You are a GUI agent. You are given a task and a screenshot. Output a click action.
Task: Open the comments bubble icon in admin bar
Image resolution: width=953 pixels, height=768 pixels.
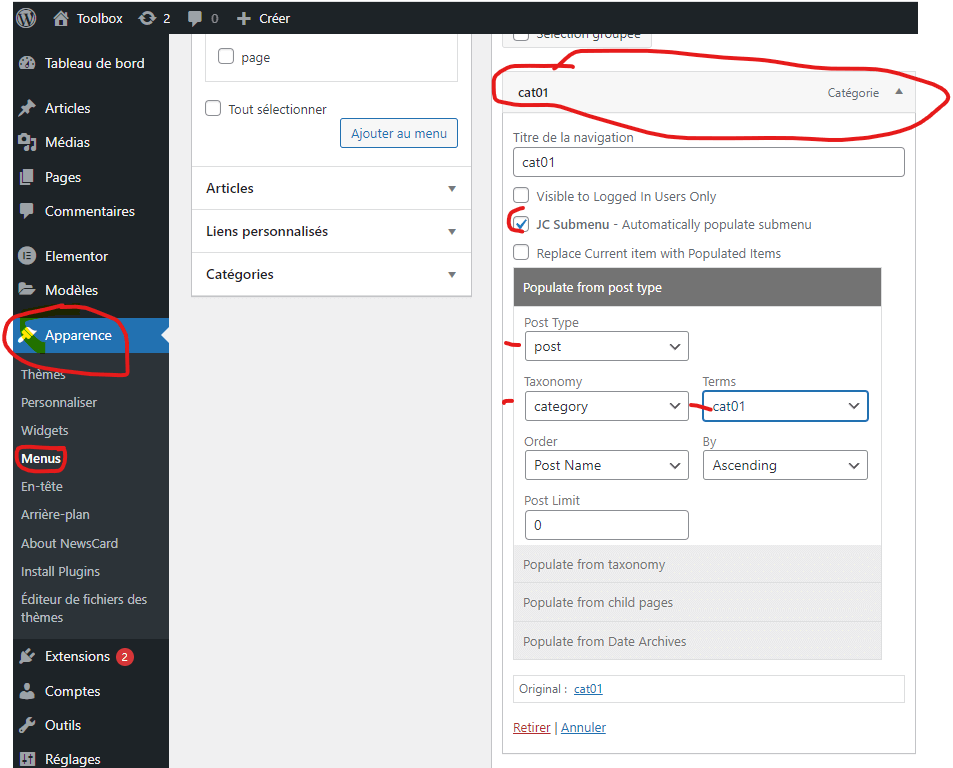tap(194, 18)
